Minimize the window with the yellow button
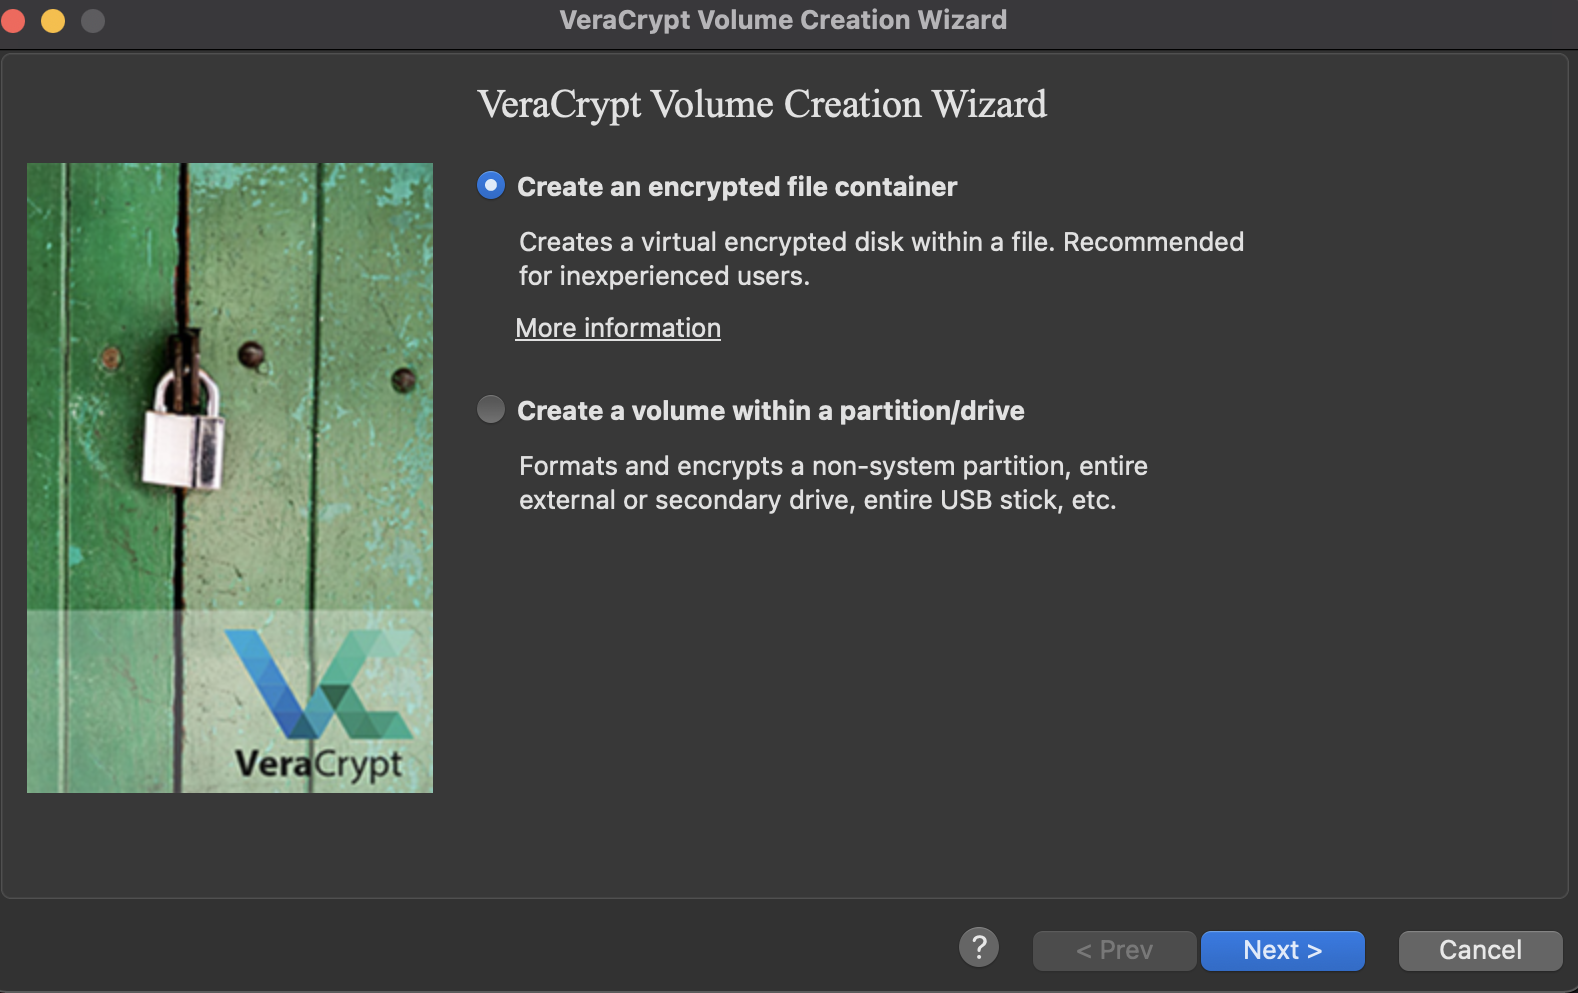The width and height of the screenshot is (1578, 993). pos(53,20)
